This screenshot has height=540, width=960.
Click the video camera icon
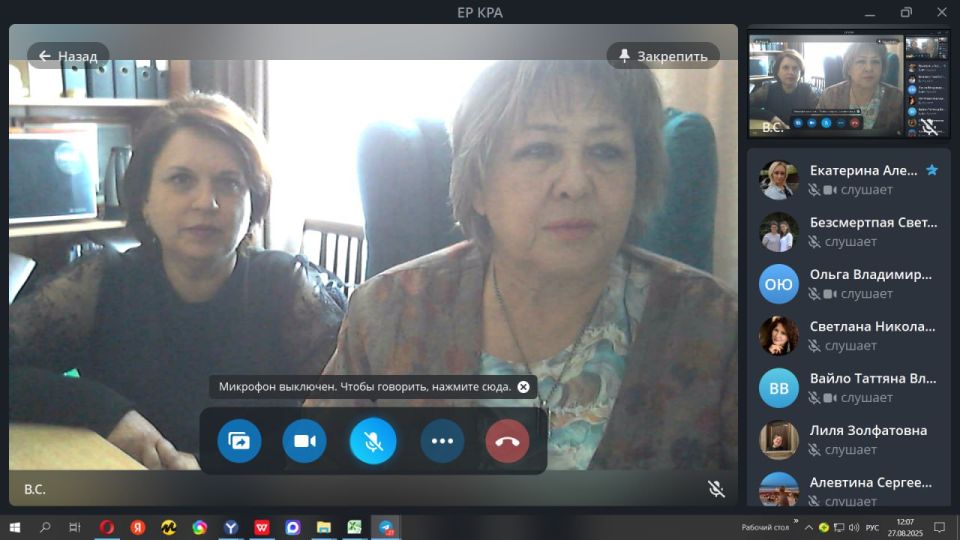[x=305, y=441]
